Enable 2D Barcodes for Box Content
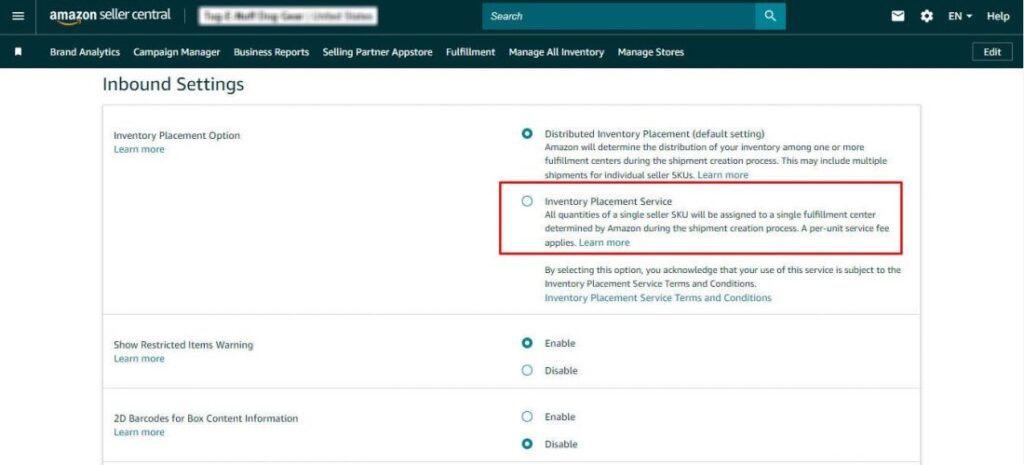Viewport: 1024px width, 465px height. point(527,417)
